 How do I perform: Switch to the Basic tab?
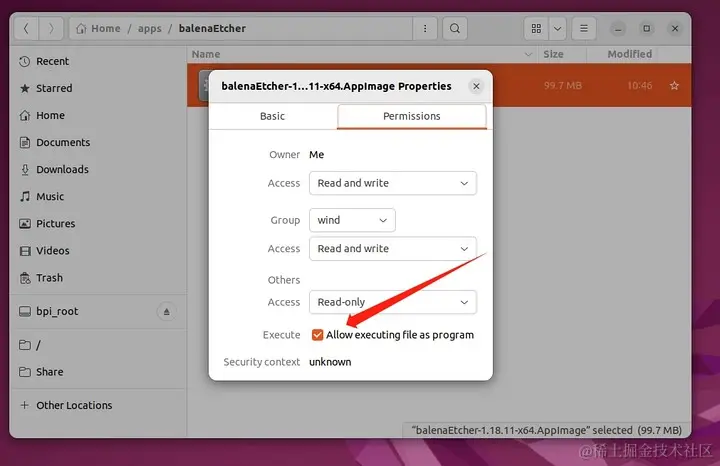click(273, 116)
